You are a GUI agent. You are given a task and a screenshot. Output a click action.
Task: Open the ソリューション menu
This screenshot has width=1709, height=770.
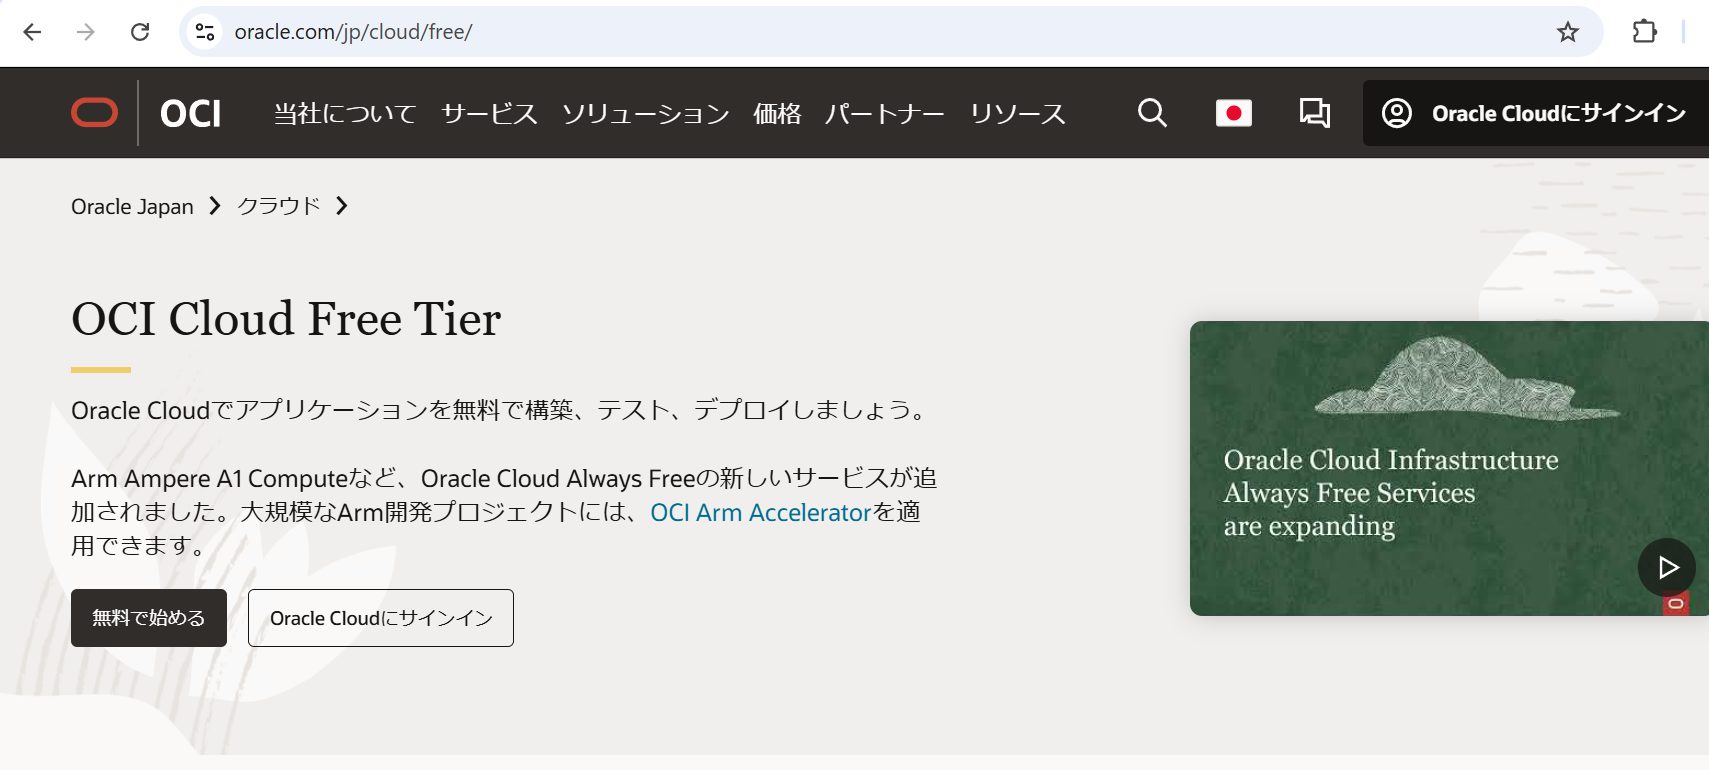click(645, 114)
